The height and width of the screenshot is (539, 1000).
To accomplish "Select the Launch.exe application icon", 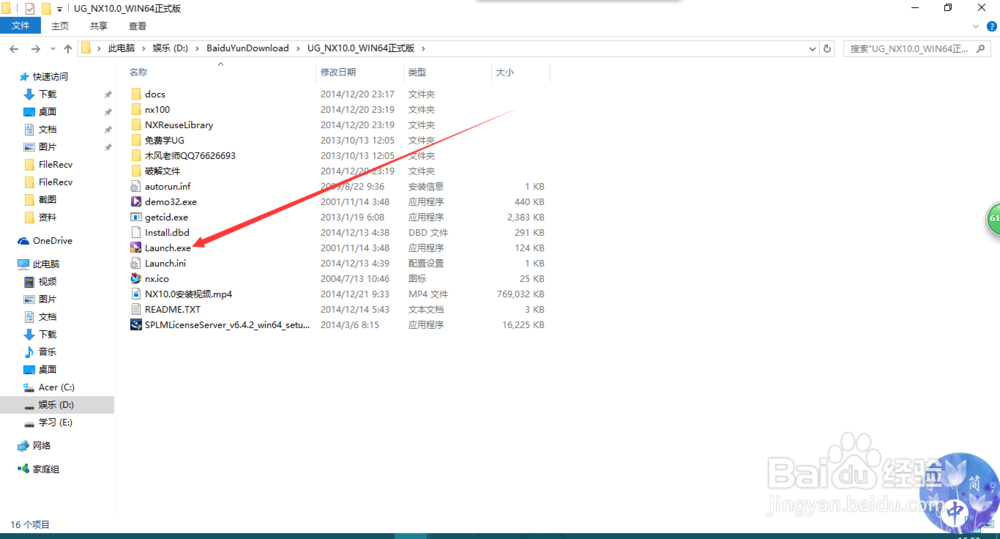I will (x=136, y=247).
